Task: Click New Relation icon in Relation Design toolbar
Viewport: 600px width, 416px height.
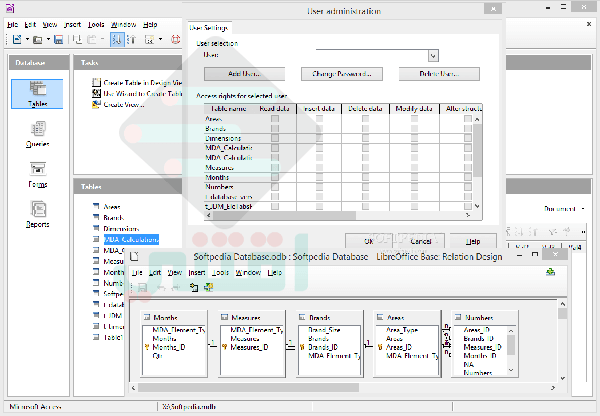Action: tap(209, 287)
